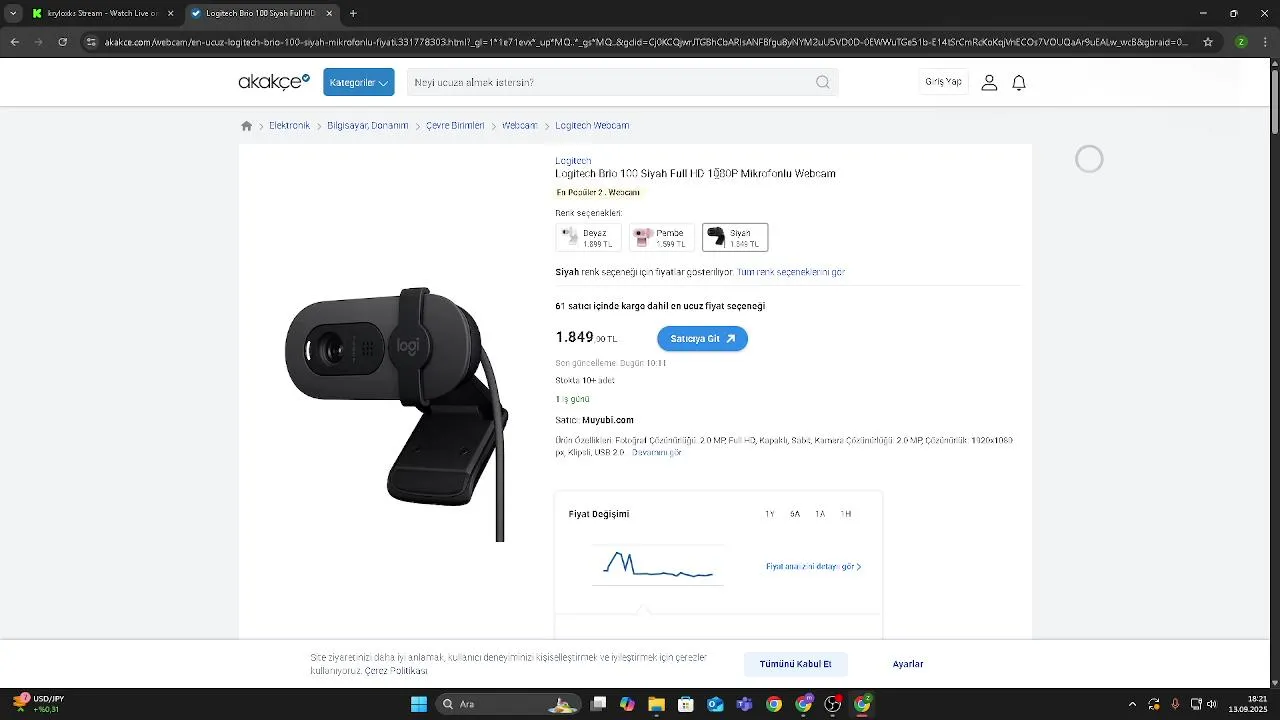Select the 1A price history range
The image size is (1280, 720).
820,514
